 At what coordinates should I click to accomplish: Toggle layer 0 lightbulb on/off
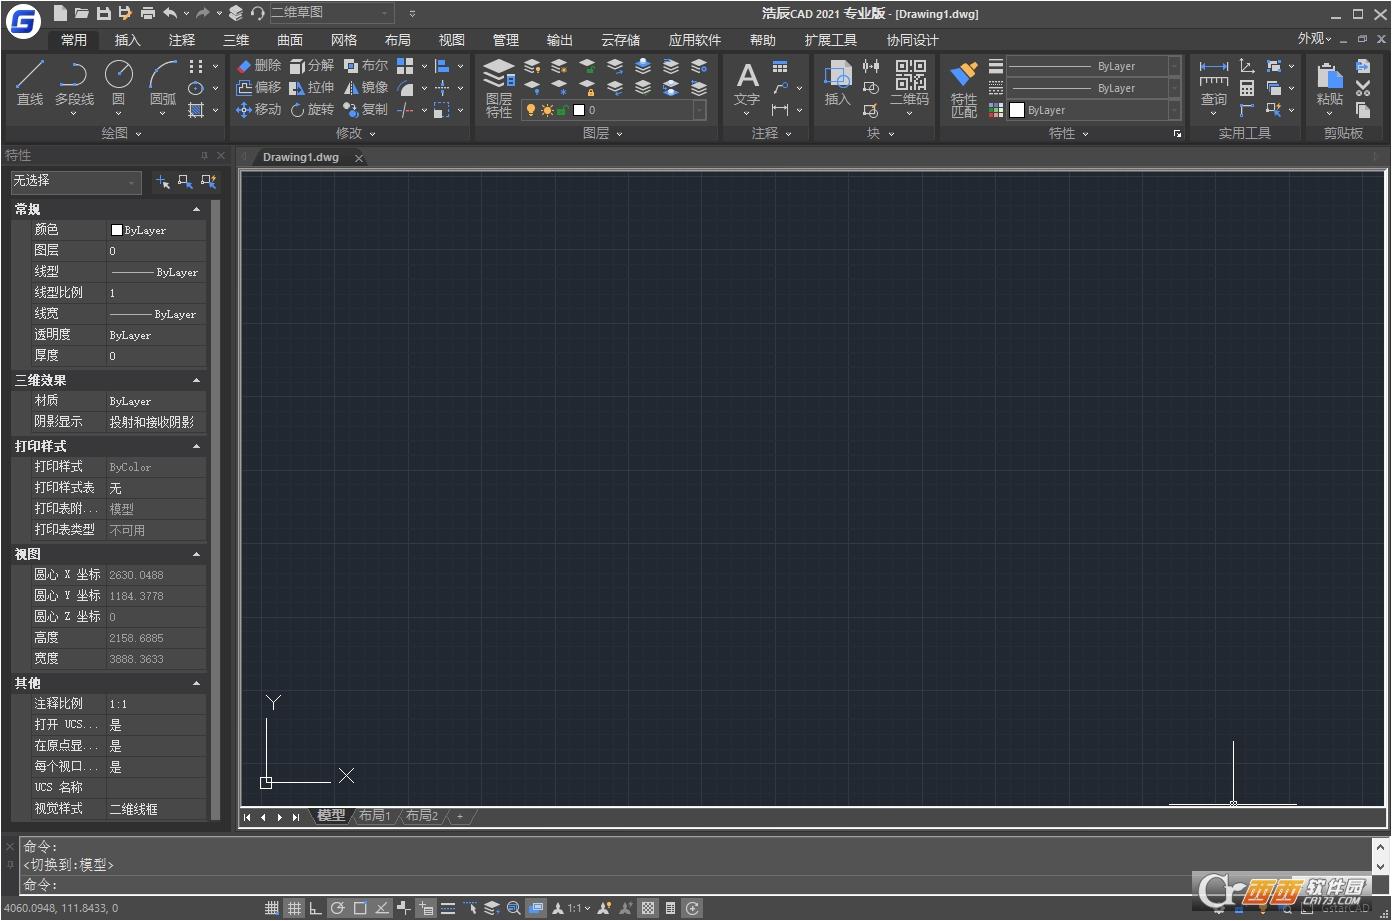[x=531, y=110]
